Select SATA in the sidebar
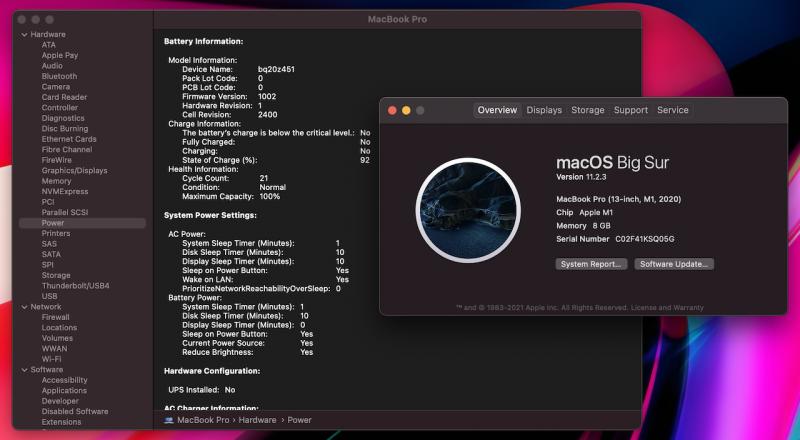 click(x=51, y=254)
